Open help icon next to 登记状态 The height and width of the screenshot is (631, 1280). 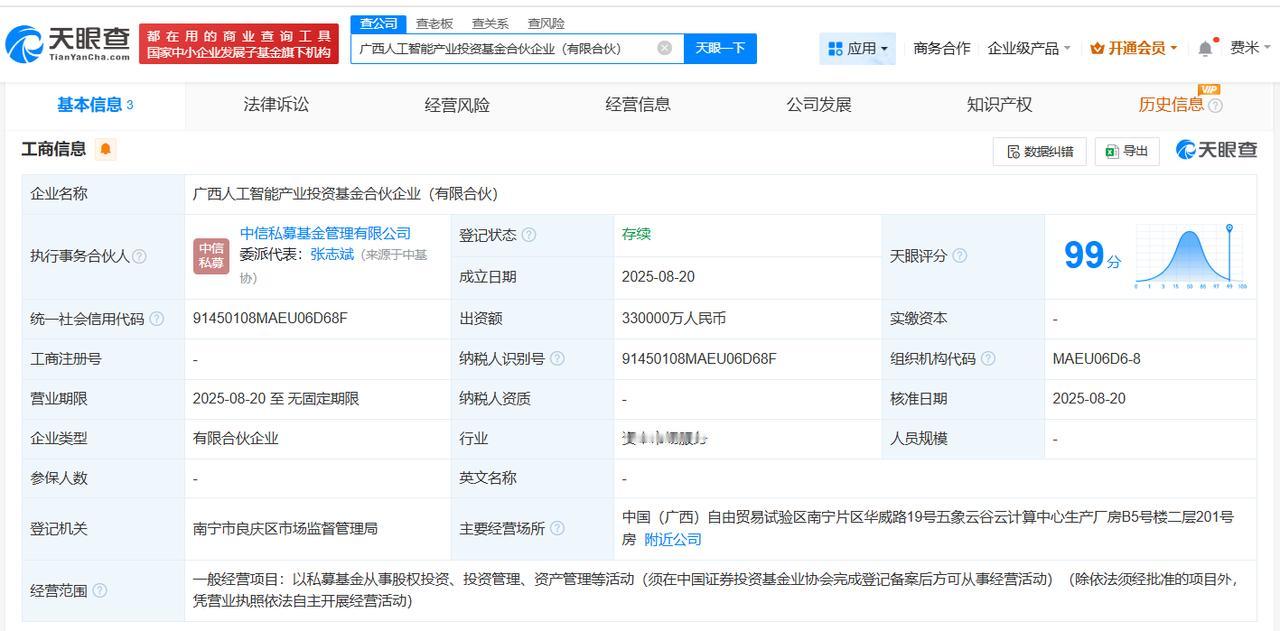pyautogui.click(x=529, y=235)
